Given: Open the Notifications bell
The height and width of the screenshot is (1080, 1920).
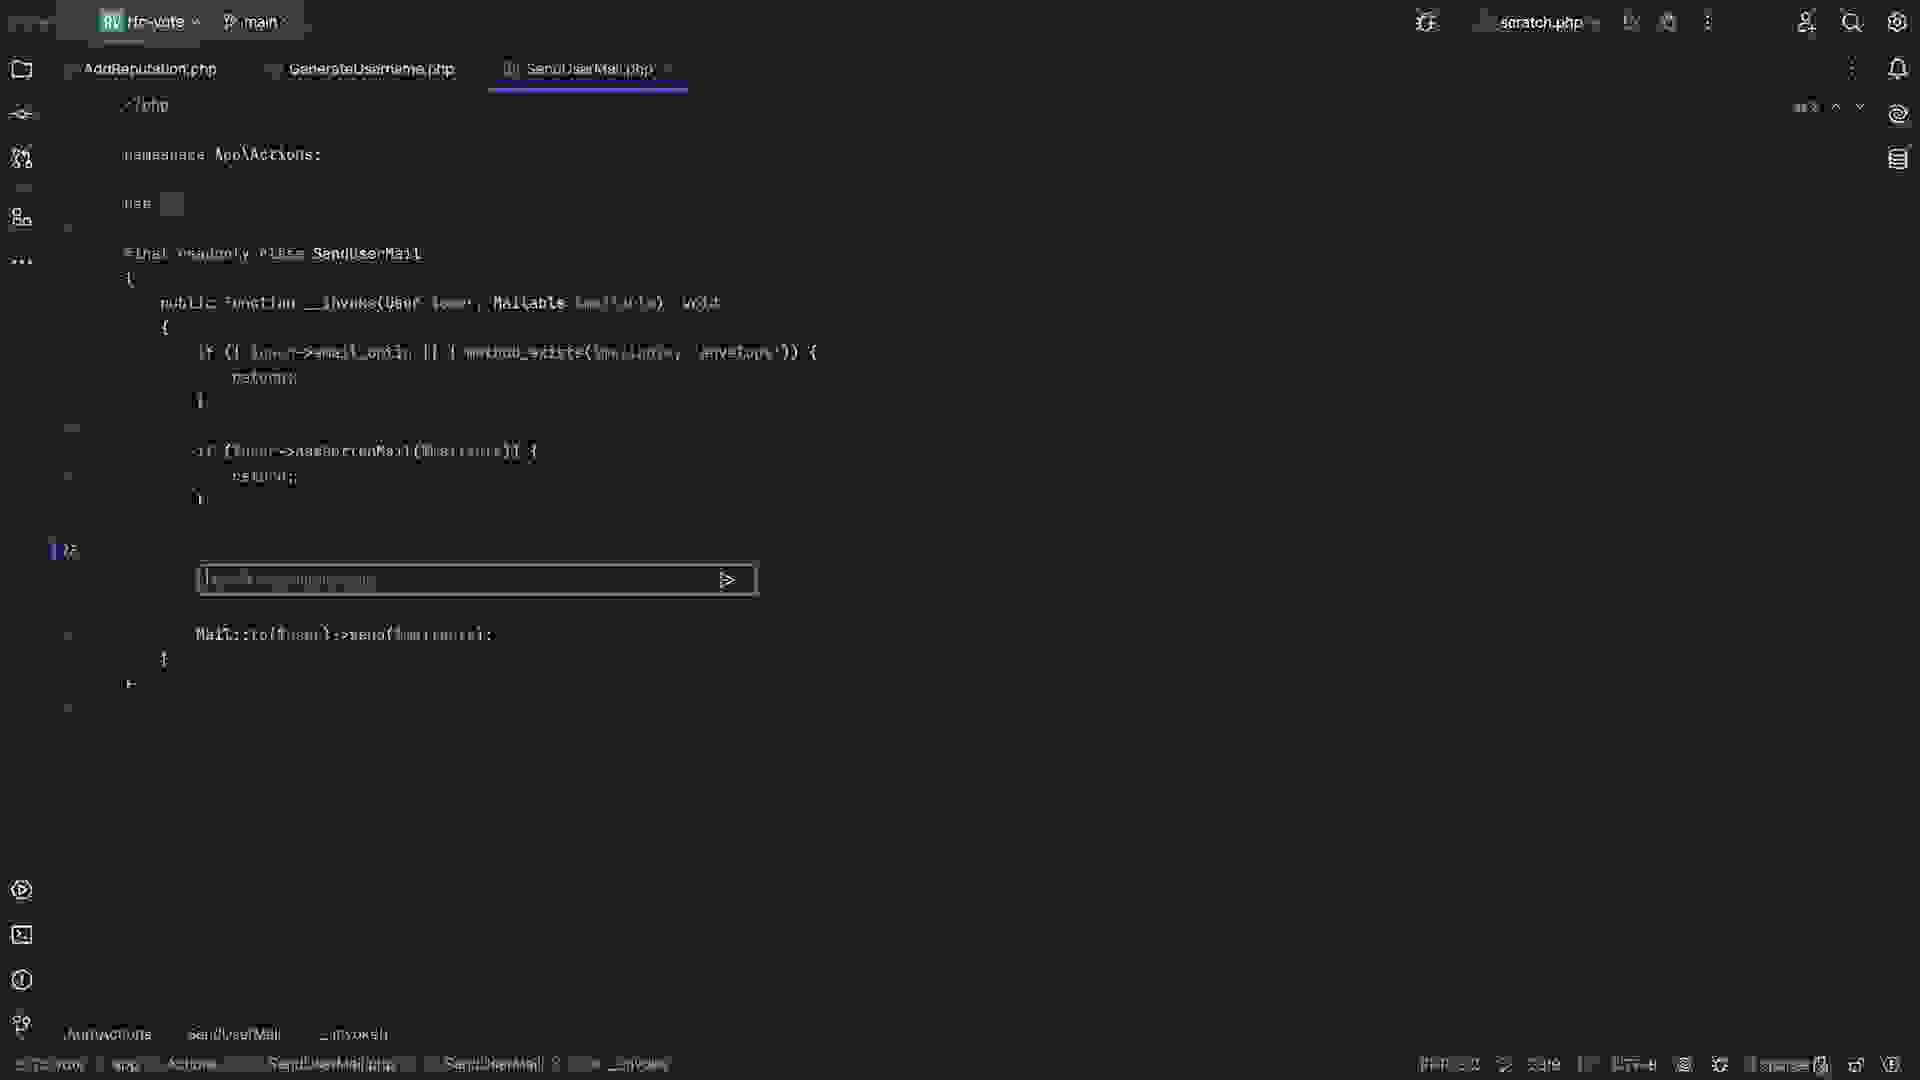Looking at the screenshot, I should tap(1897, 69).
